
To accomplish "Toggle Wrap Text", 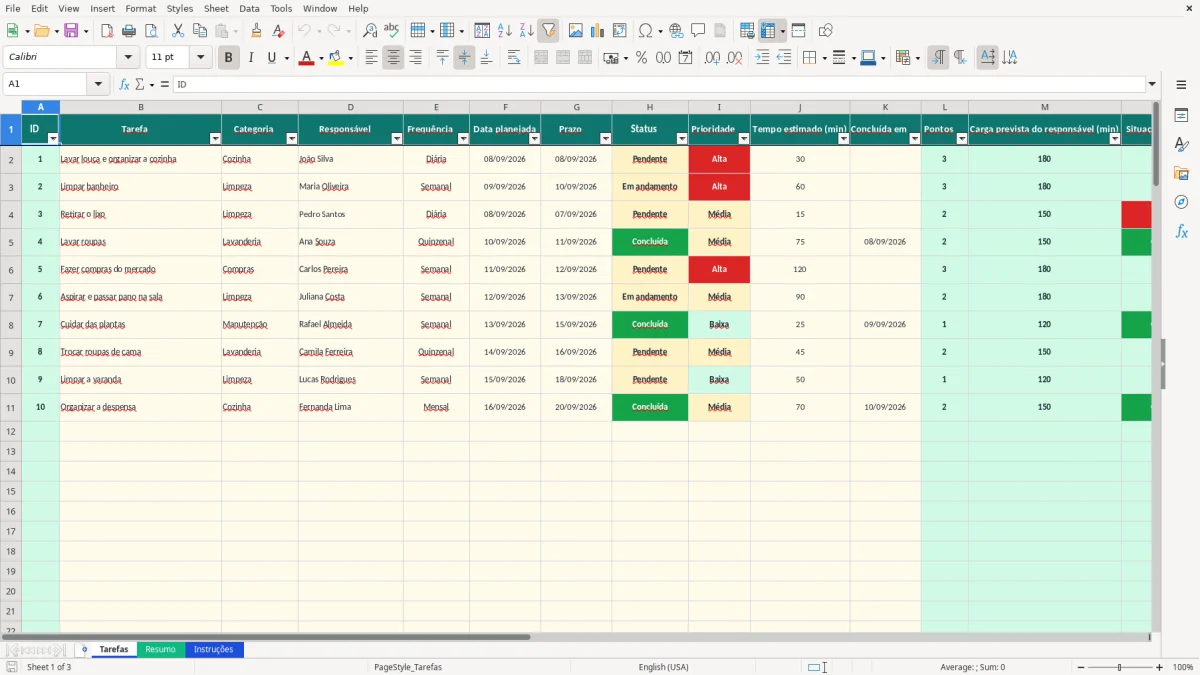I will pos(514,58).
